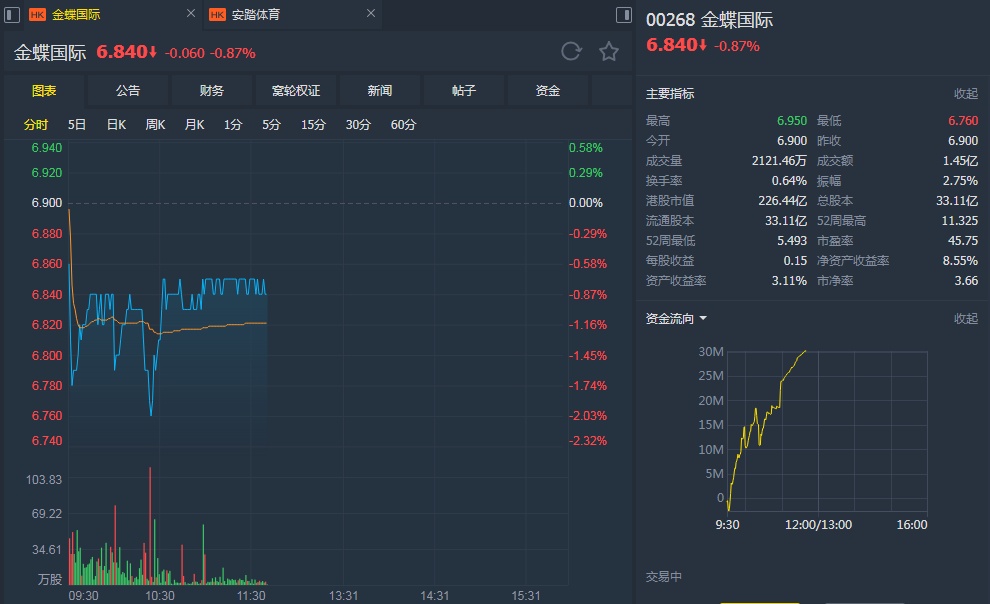Open the 图表 tab

44,90
